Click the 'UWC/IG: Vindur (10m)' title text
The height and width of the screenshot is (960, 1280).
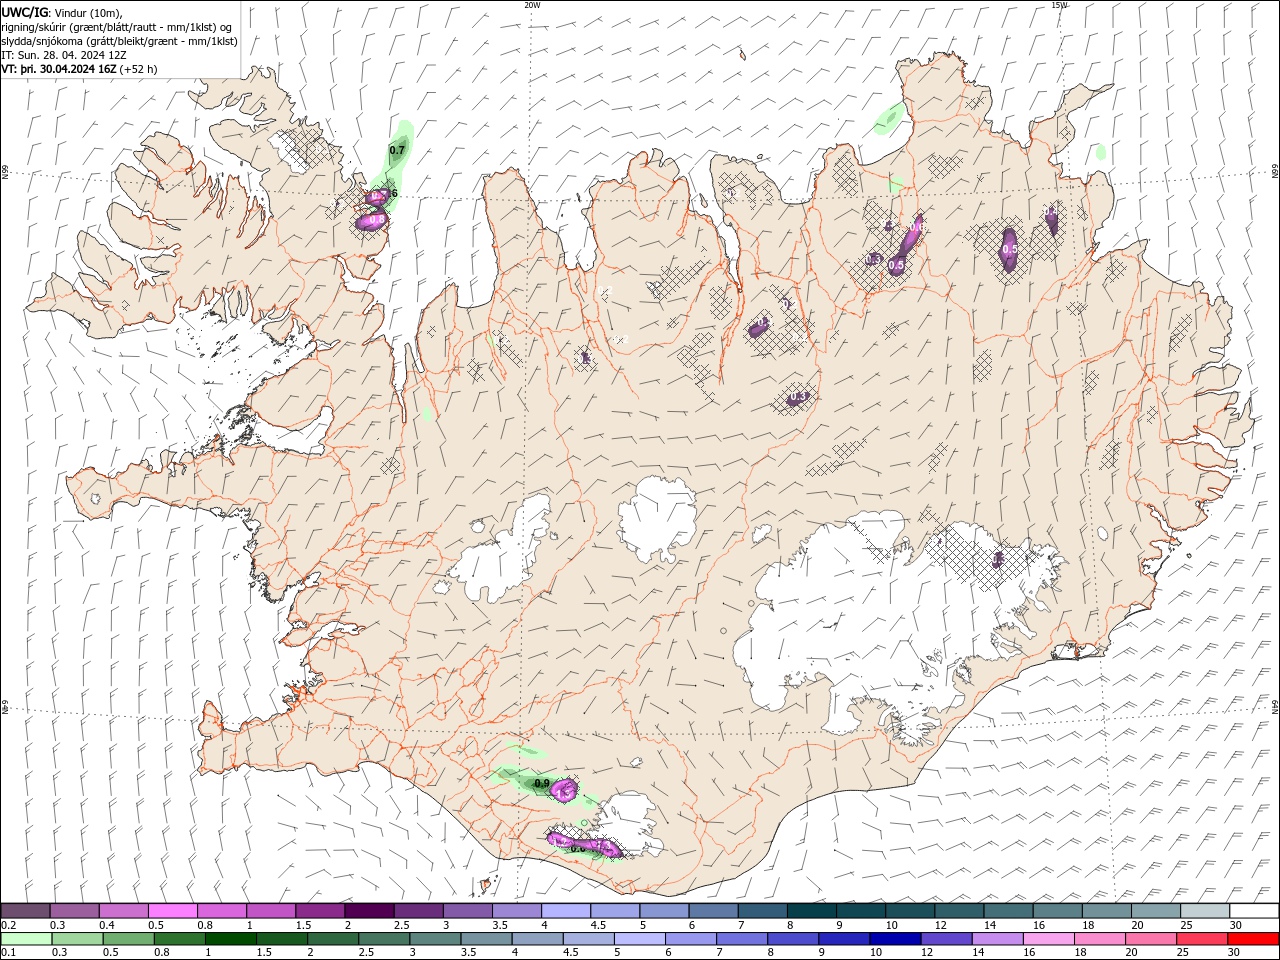point(62,12)
